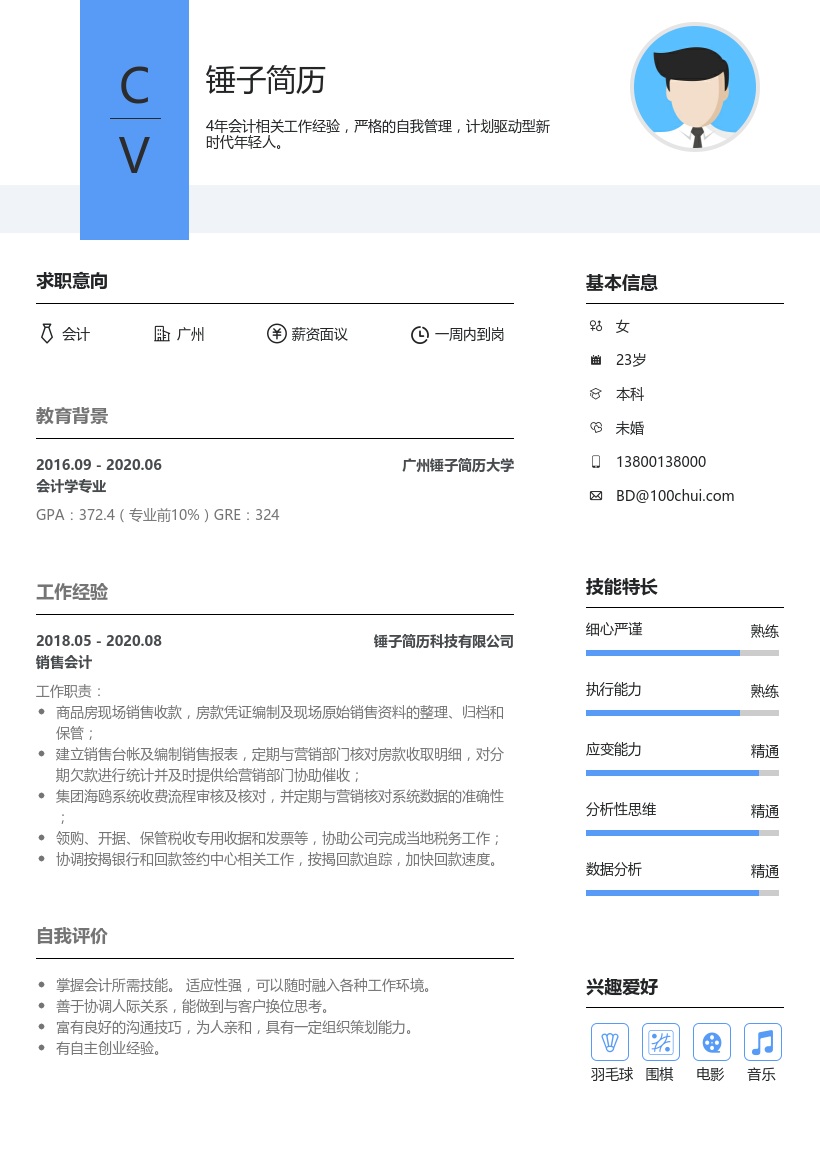The height and width of the screenshot is (1160, 820).
Task: Click the envelope icon next to BD@100chui.com
Action: click(x=596, y=495)
